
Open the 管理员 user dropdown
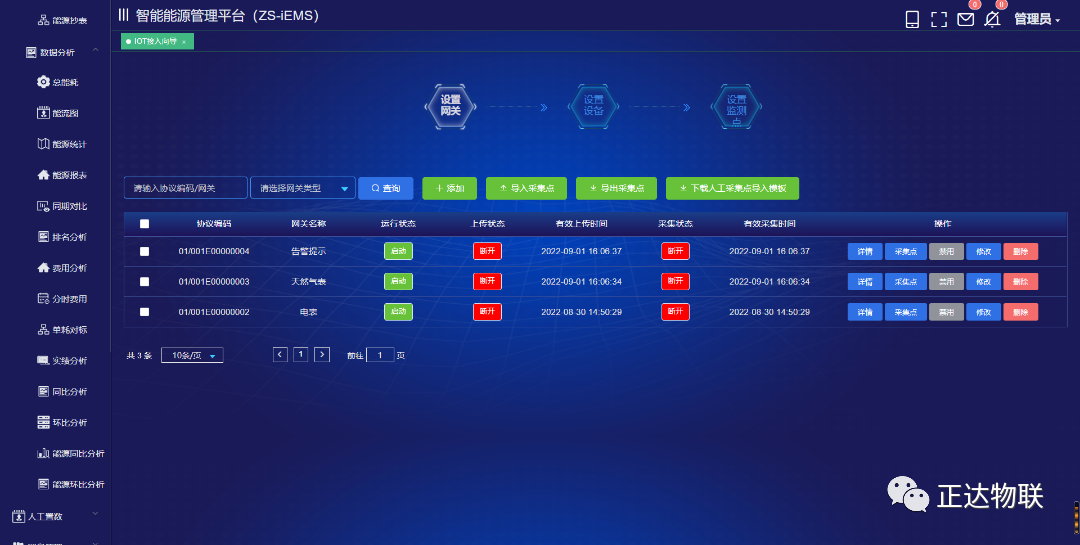tap(1037, 19)
